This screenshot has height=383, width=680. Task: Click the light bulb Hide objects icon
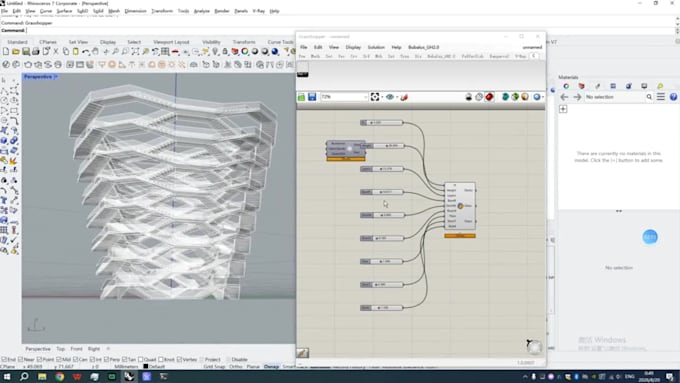(215, 52)
